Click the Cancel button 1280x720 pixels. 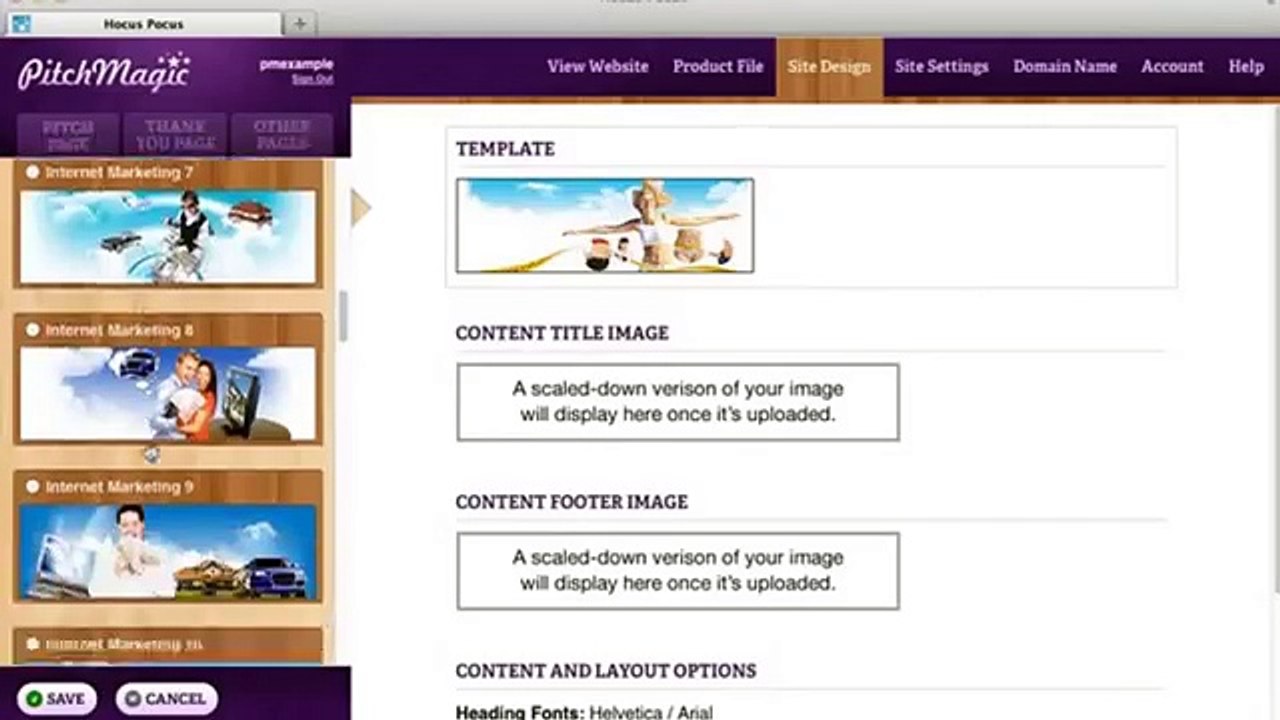click(x=166, y=699)
